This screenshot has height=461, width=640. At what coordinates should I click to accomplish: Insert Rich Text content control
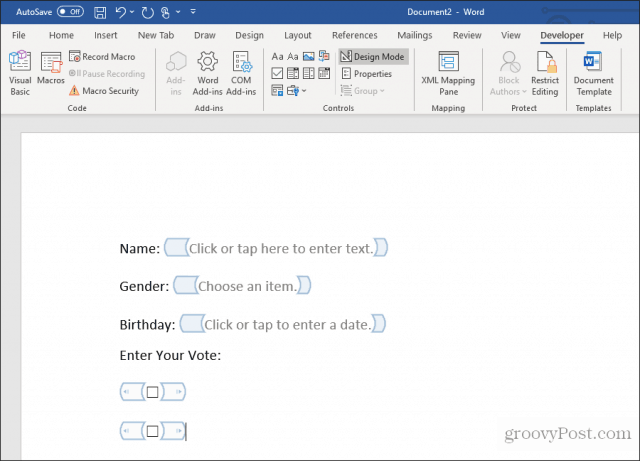pyautogui.click(x=277, y=56)
